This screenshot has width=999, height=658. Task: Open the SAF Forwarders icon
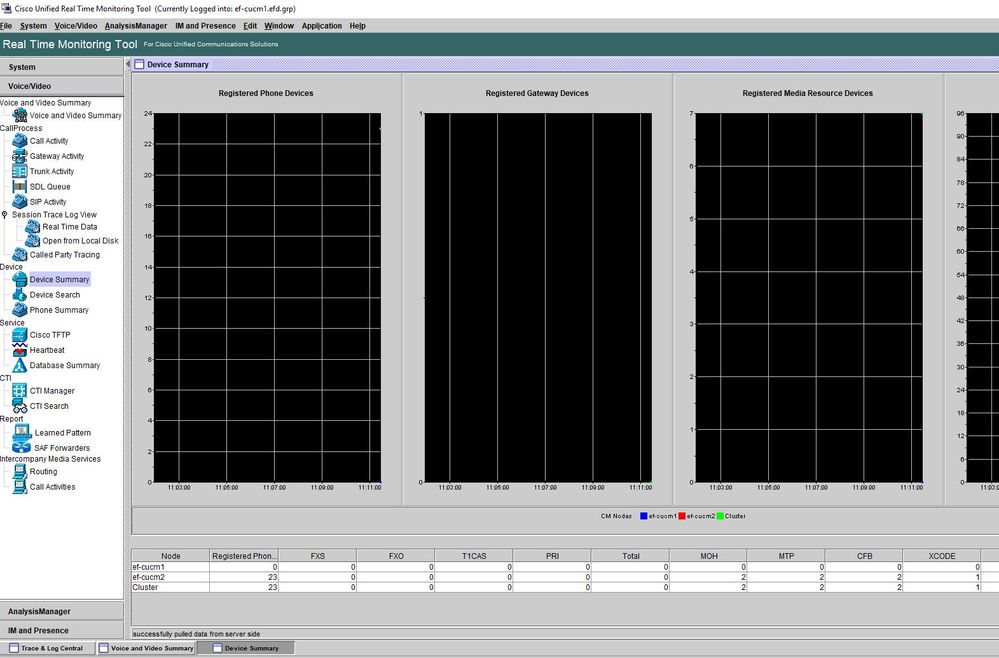[22, 447]
